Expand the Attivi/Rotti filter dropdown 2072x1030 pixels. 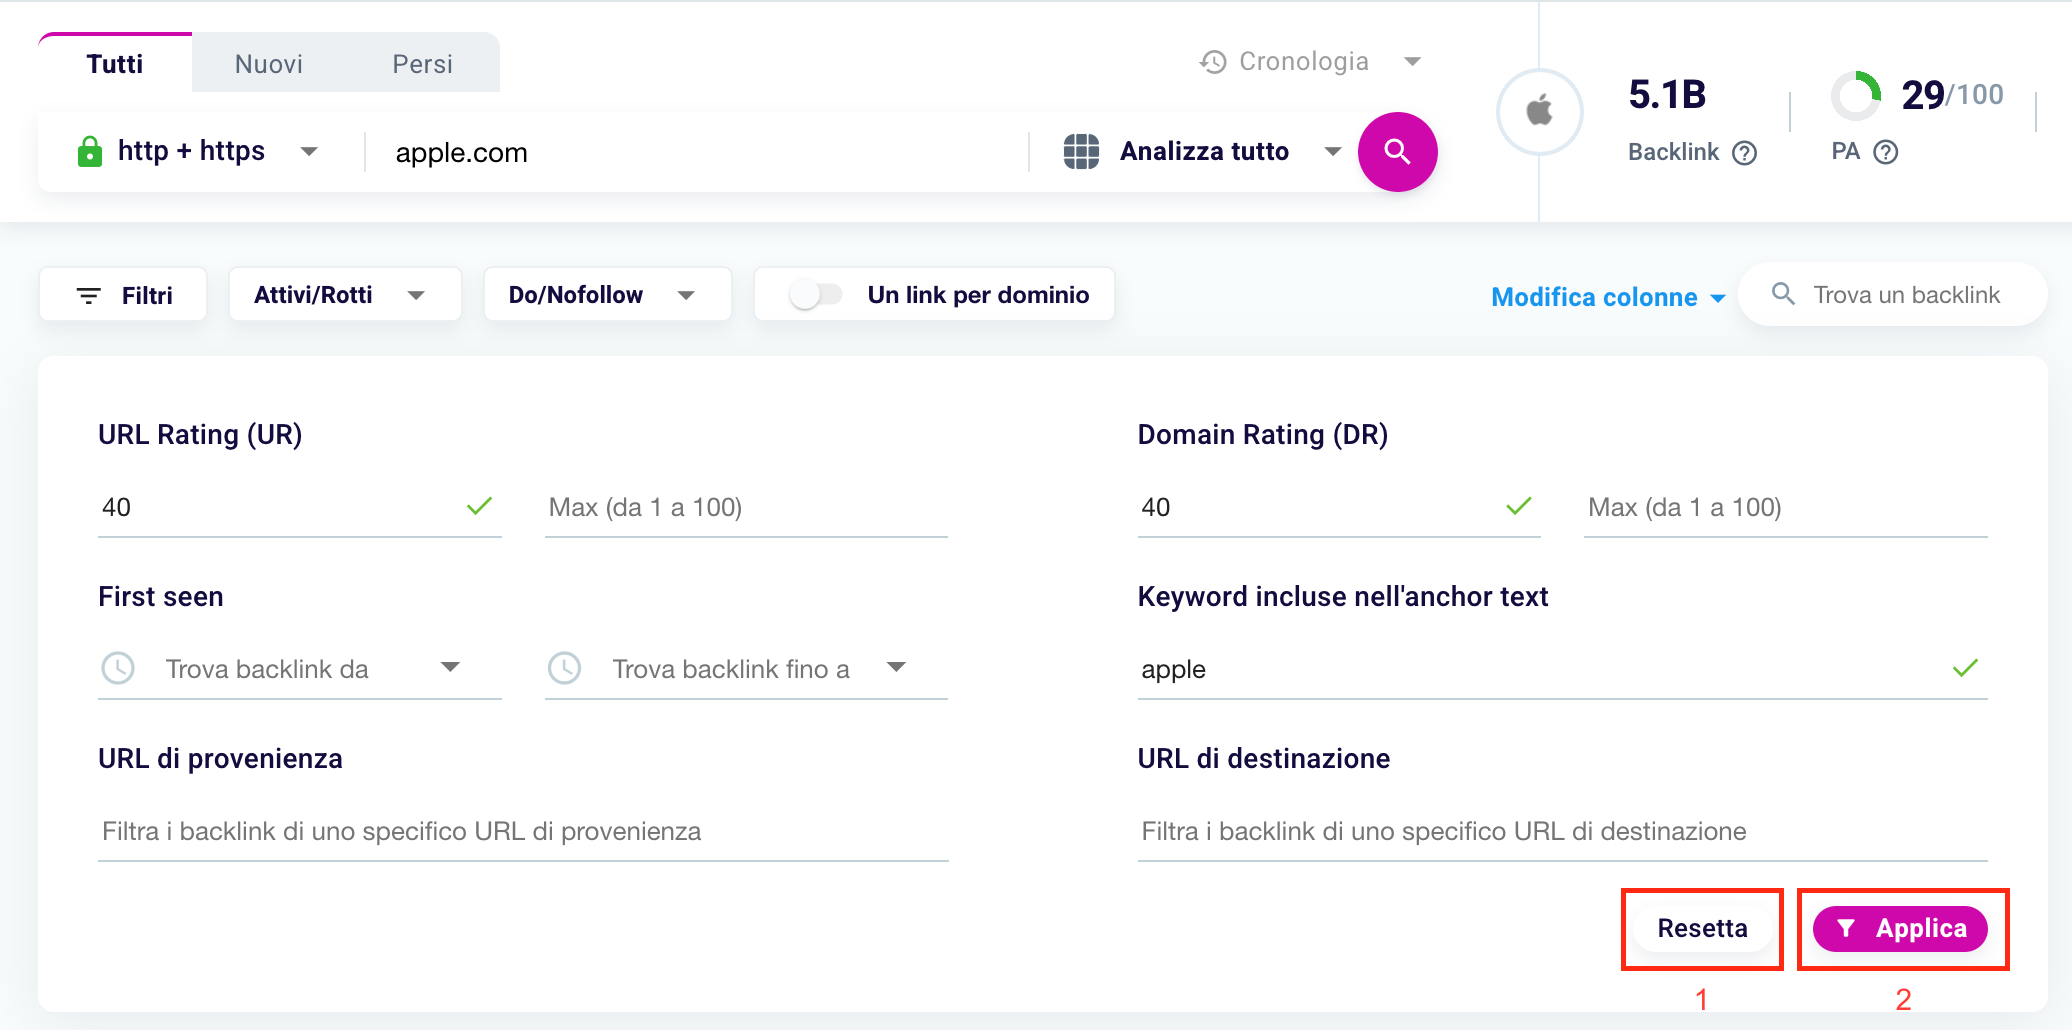point(345,295)
